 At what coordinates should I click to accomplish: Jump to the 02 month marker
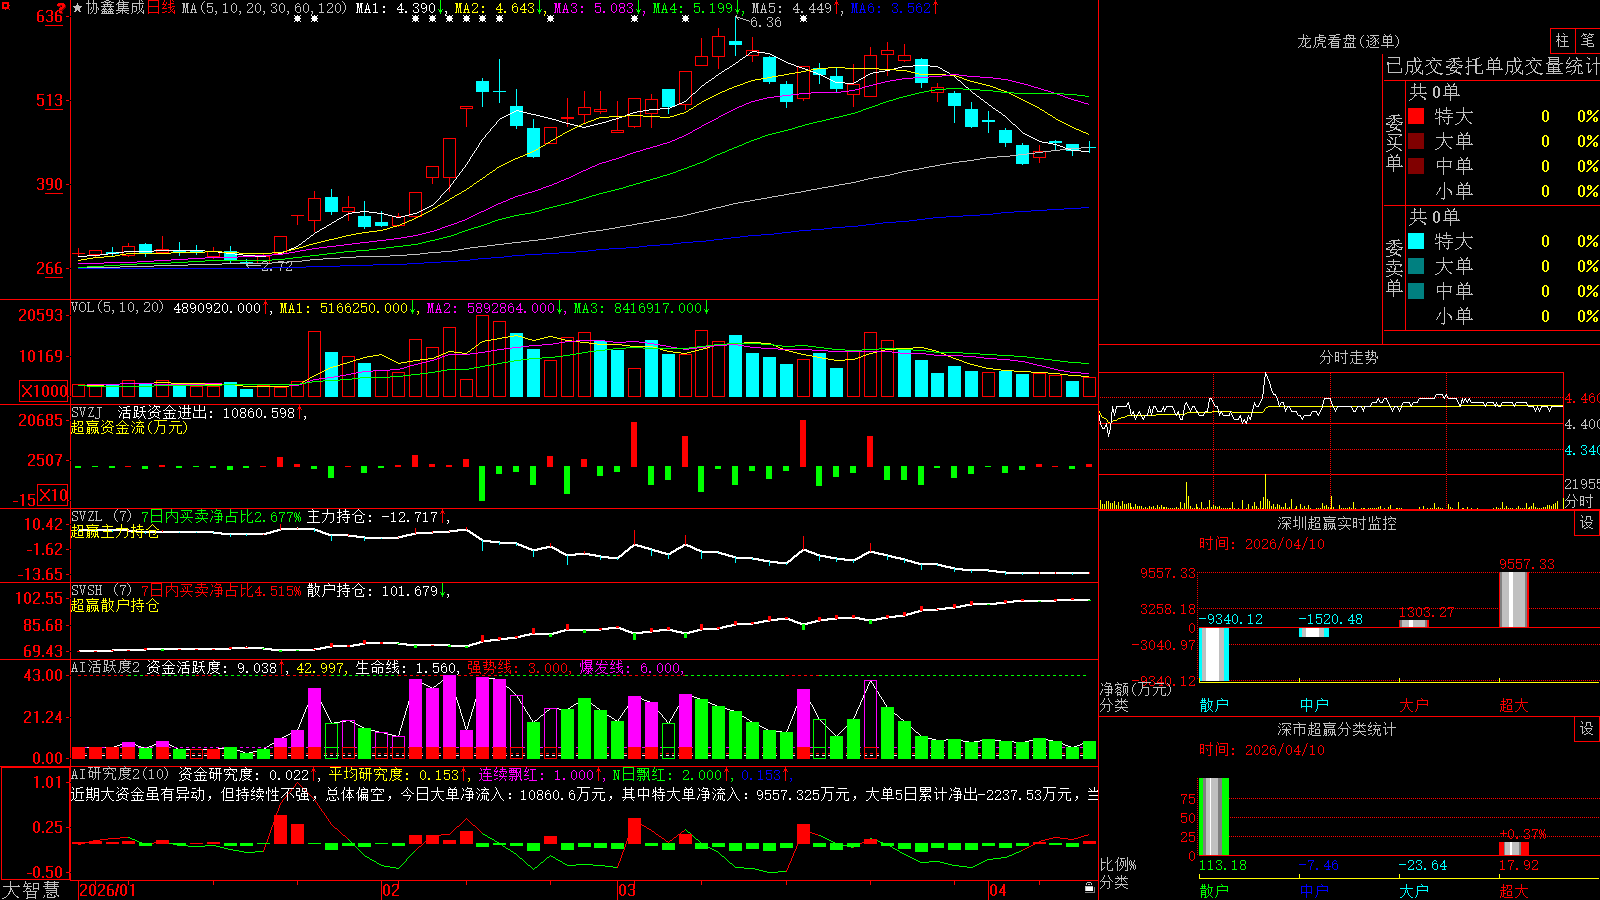click(391, 890)
